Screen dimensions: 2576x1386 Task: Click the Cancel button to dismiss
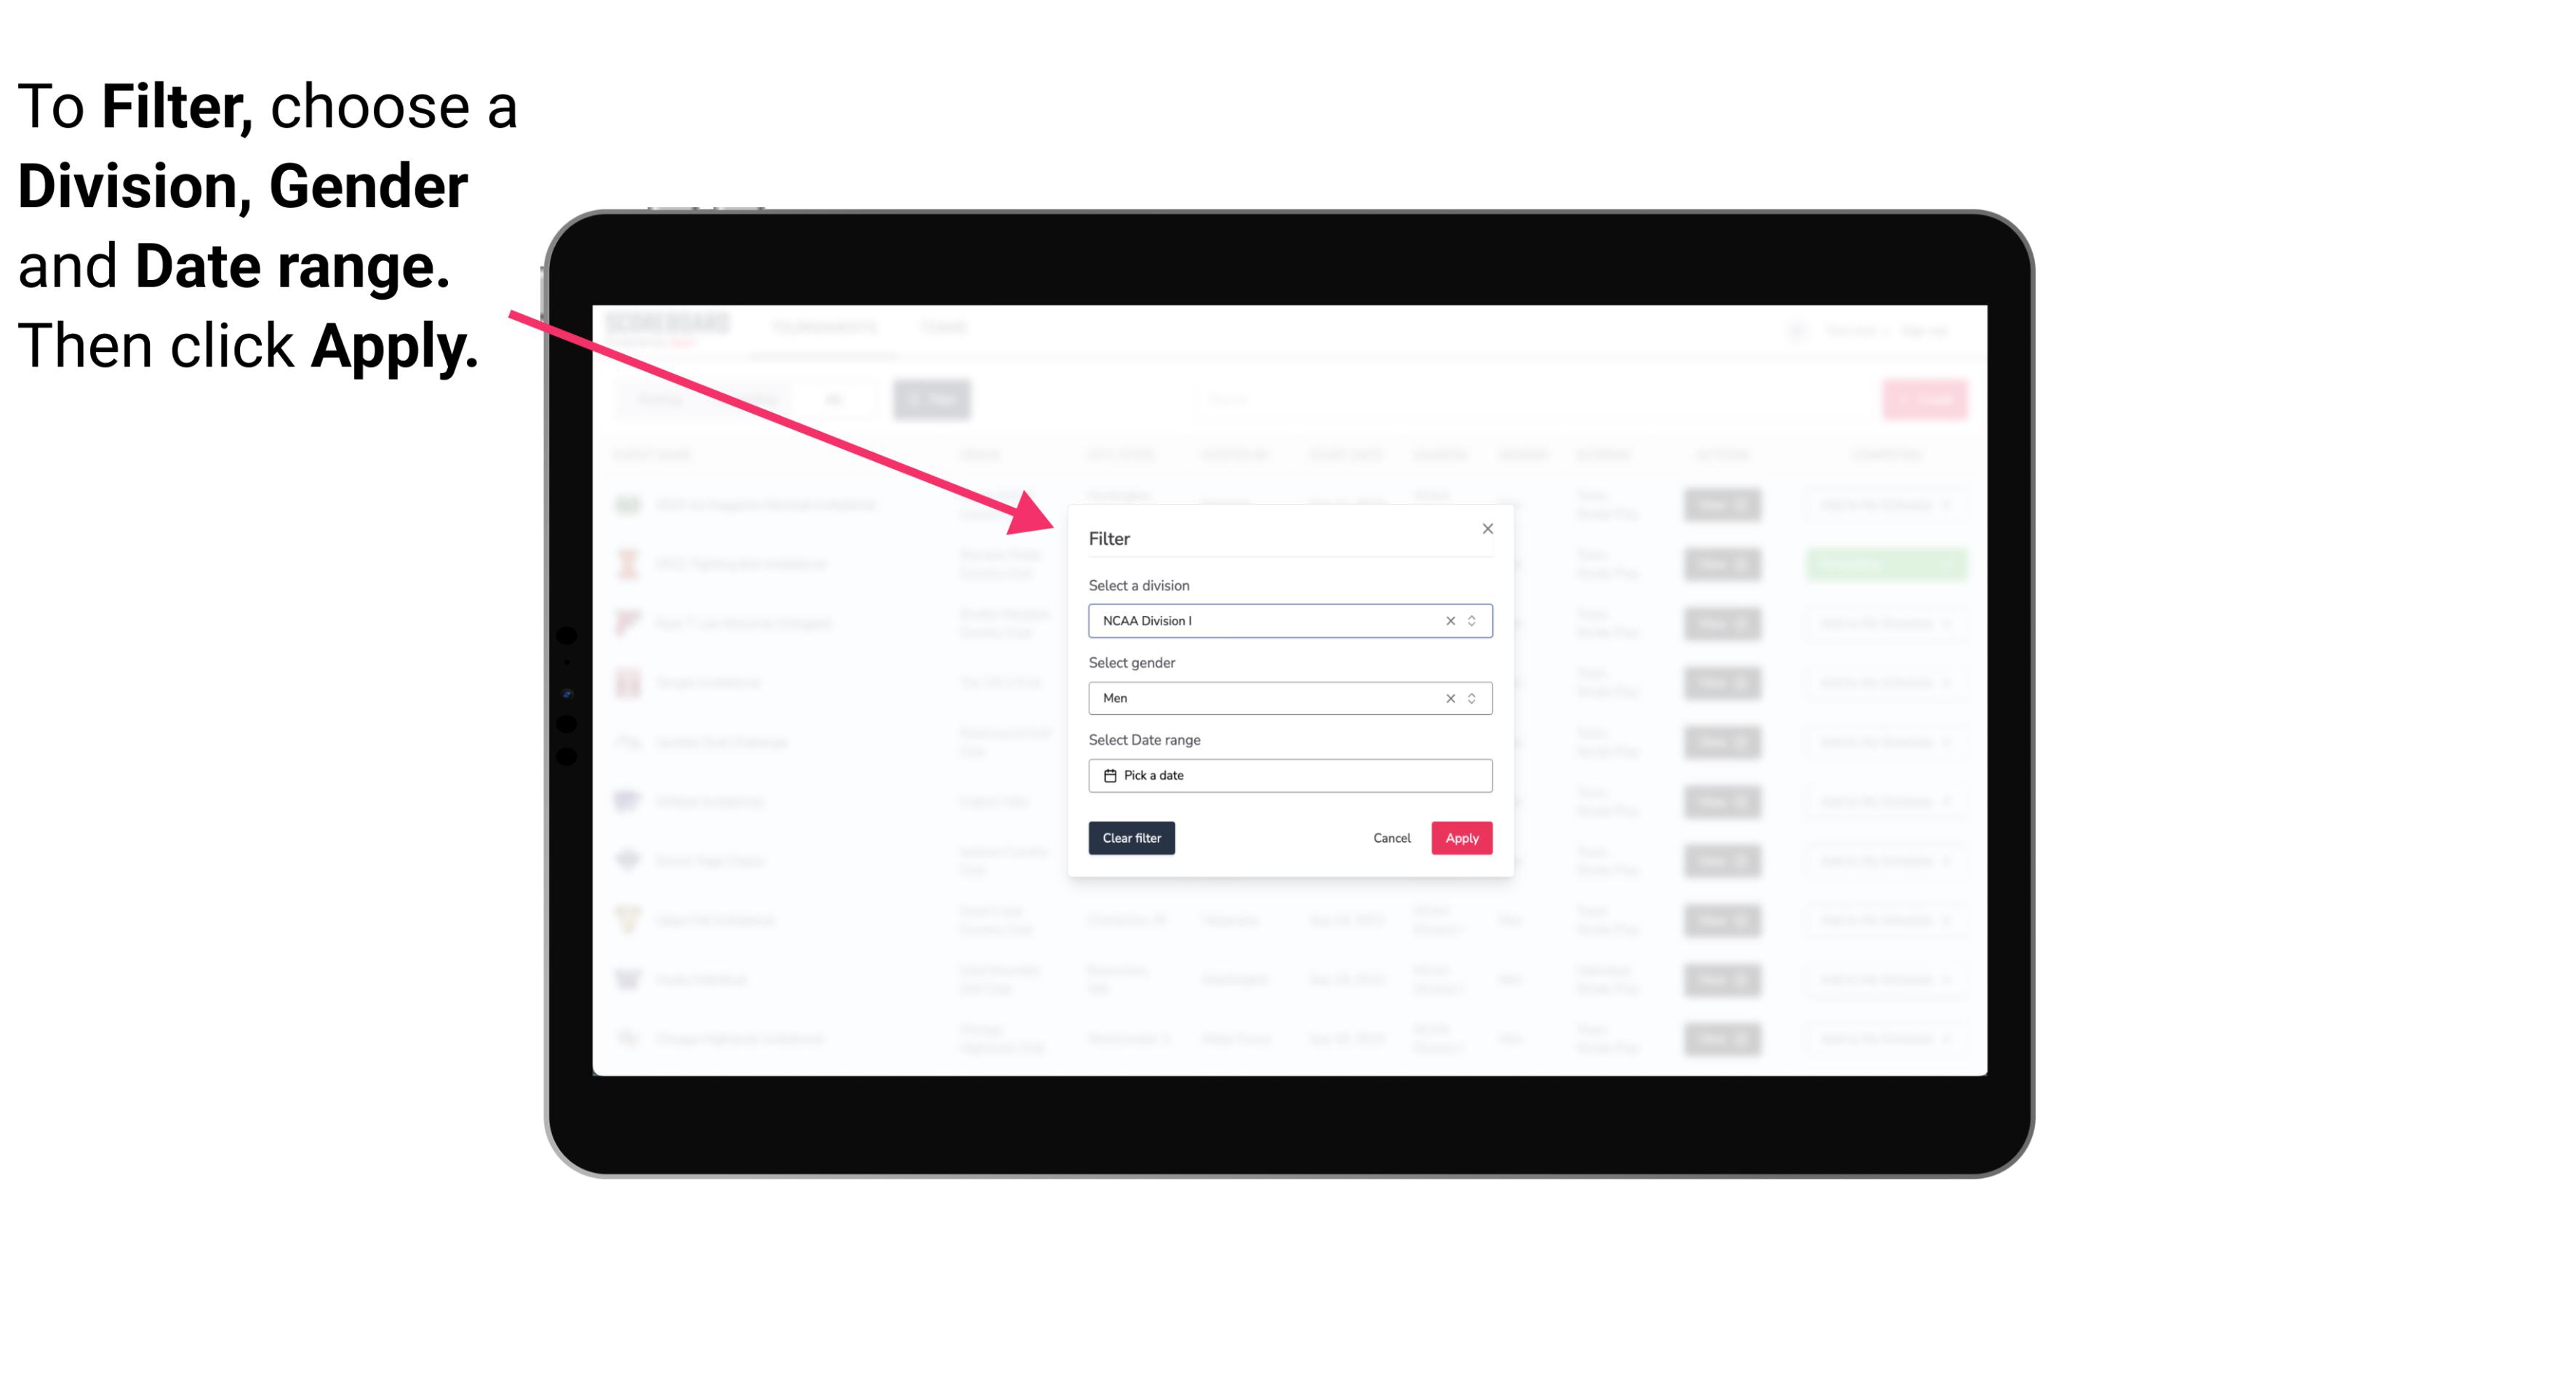click(x=1393, y=838)
